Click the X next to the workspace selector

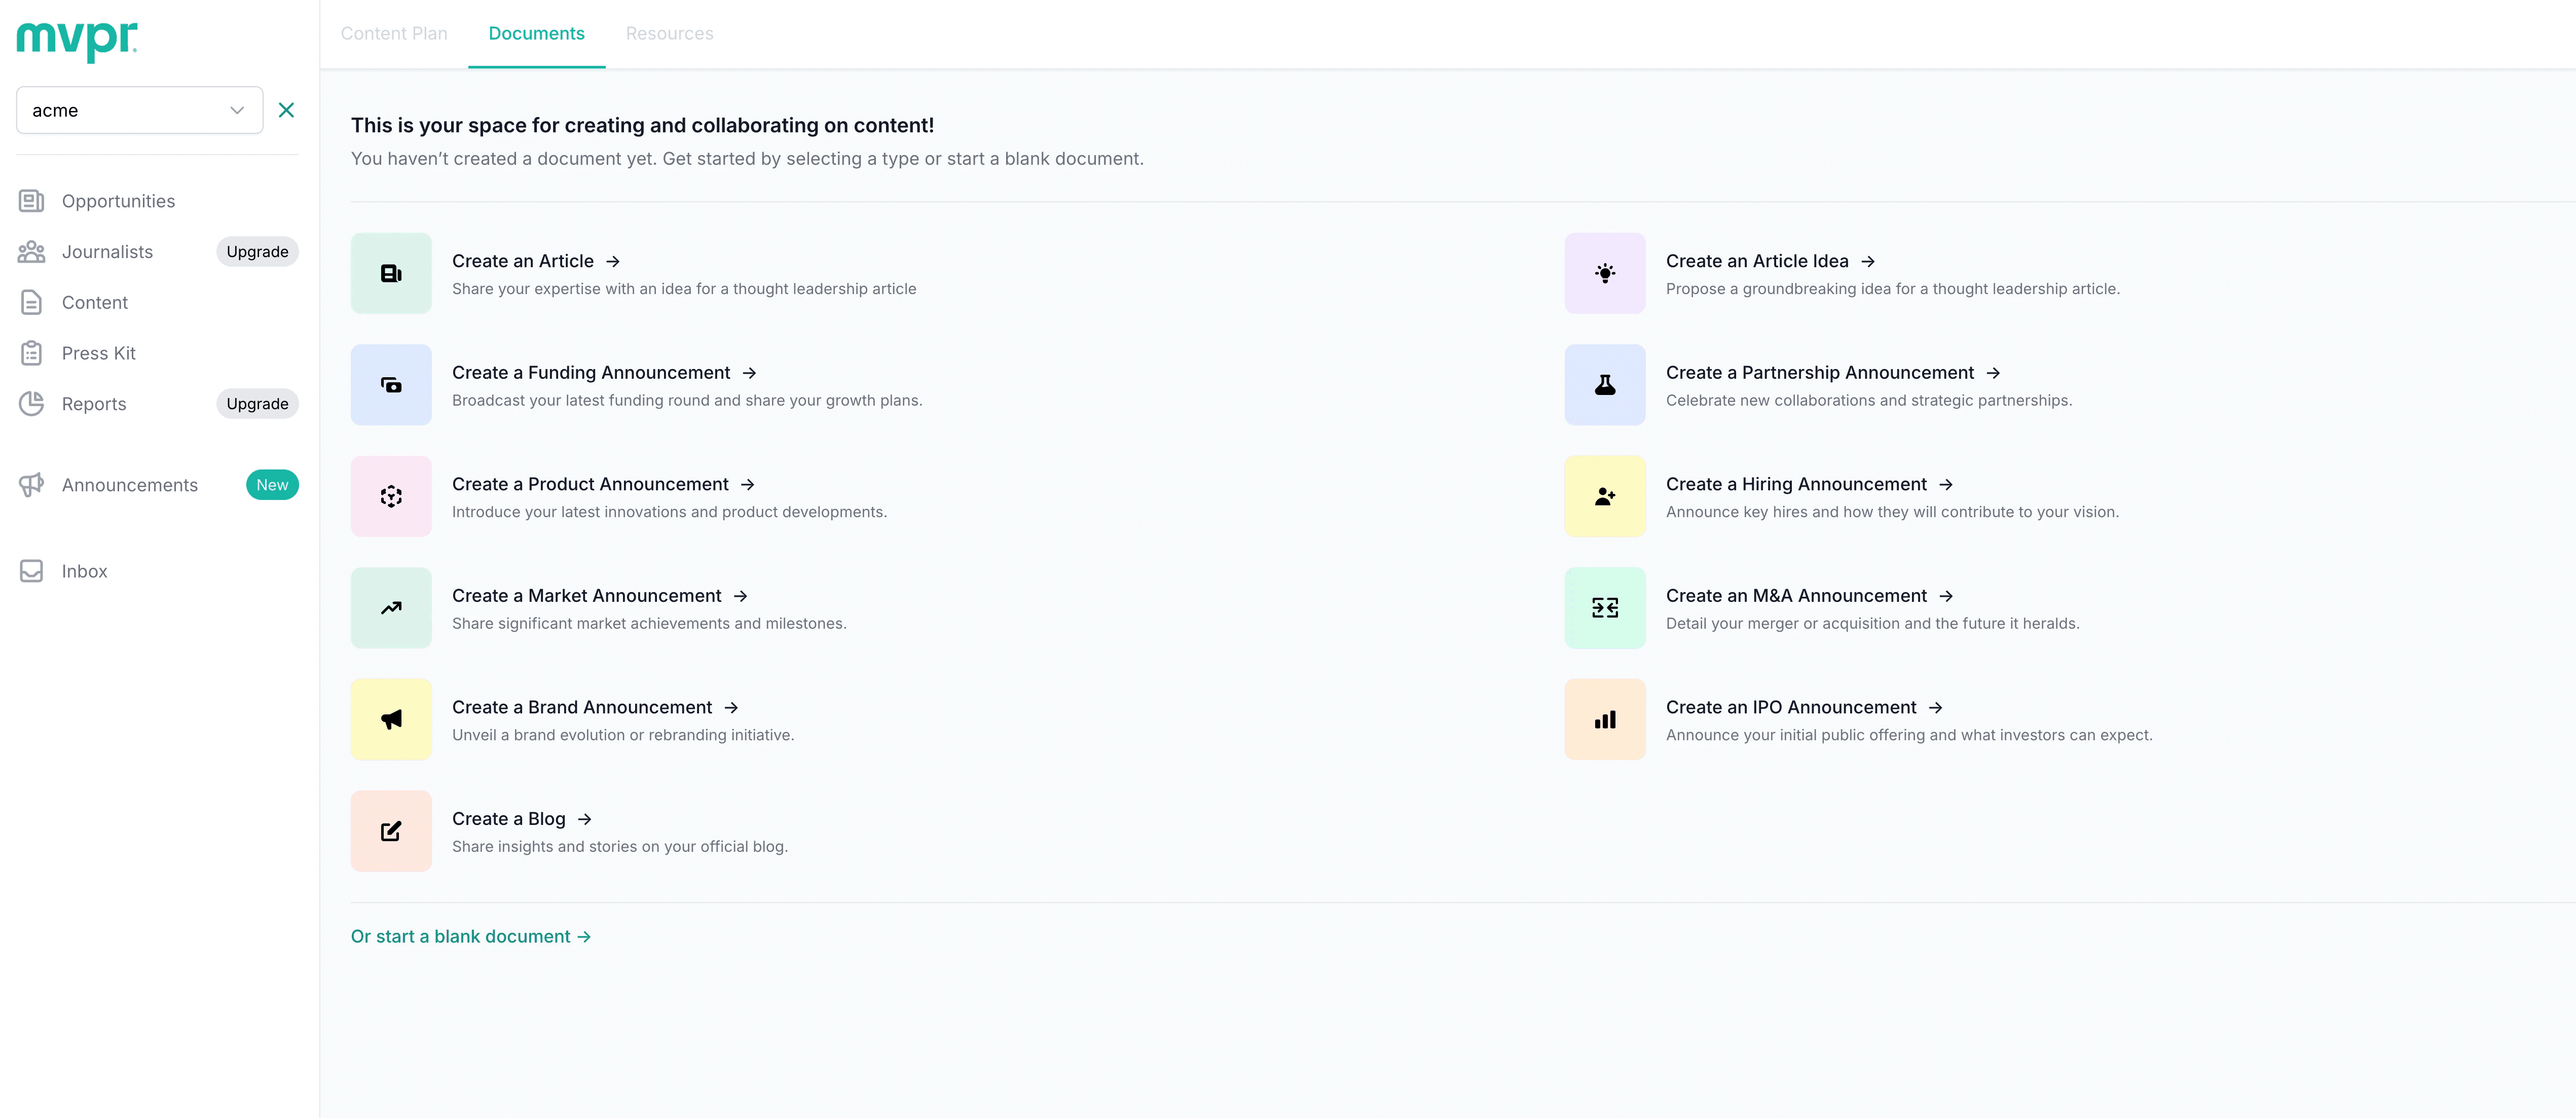(287, 110)
